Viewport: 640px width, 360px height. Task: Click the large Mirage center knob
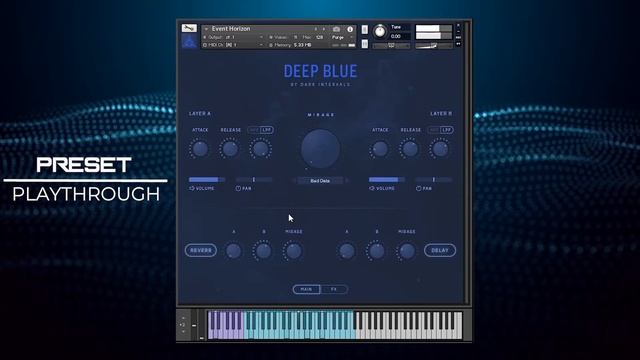(x=320, y=149)
